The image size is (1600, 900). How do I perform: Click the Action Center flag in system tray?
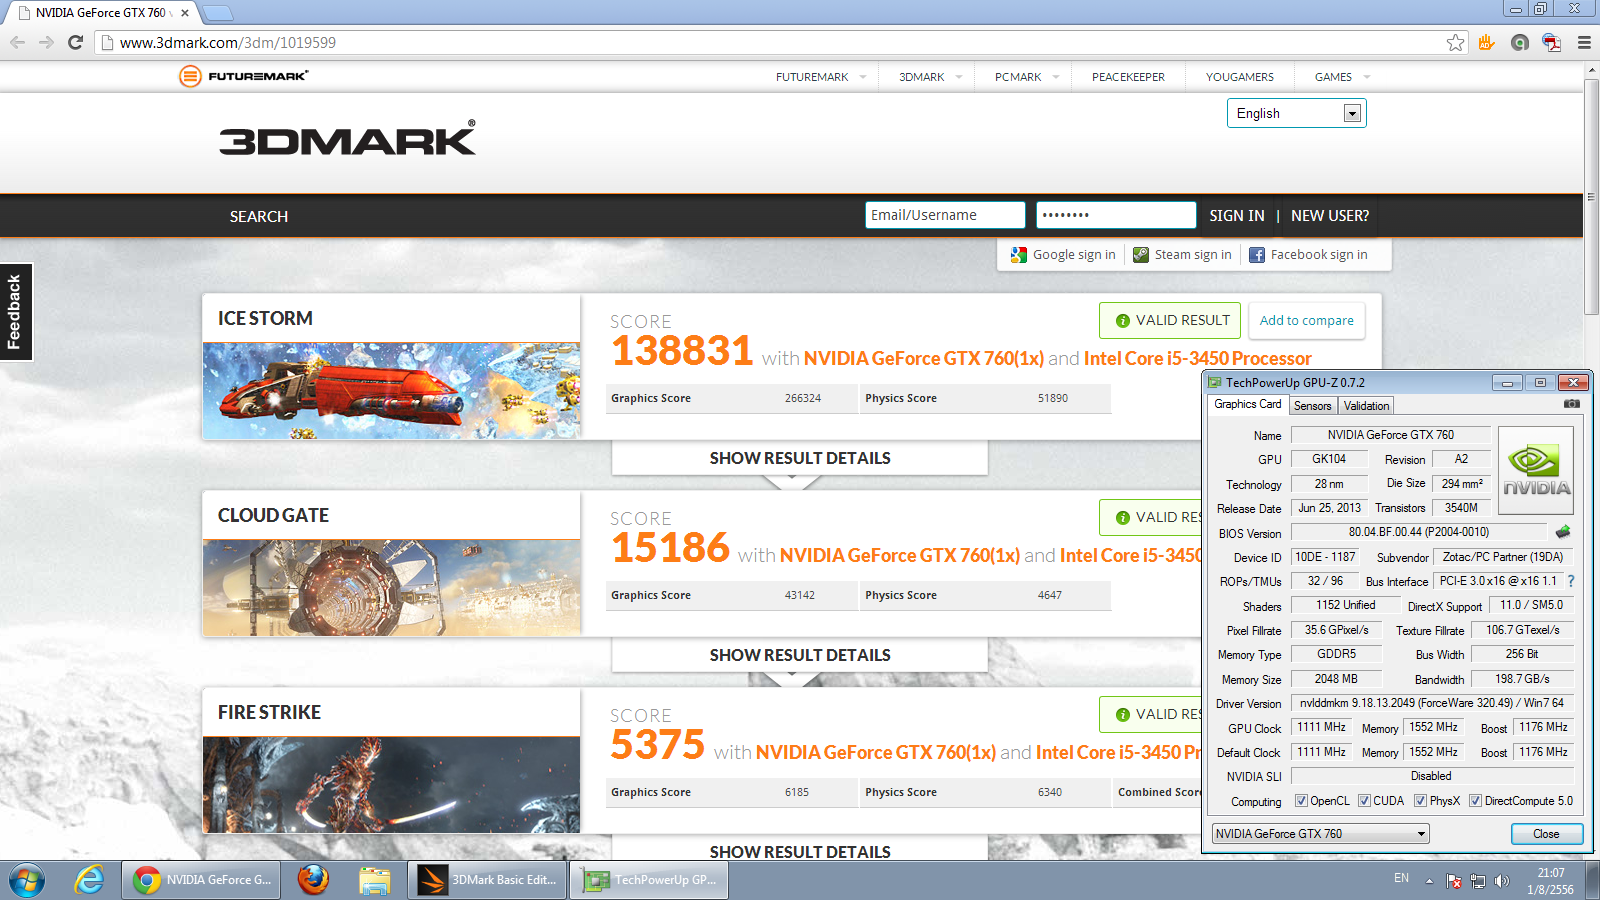click(x=1454, y=880)
